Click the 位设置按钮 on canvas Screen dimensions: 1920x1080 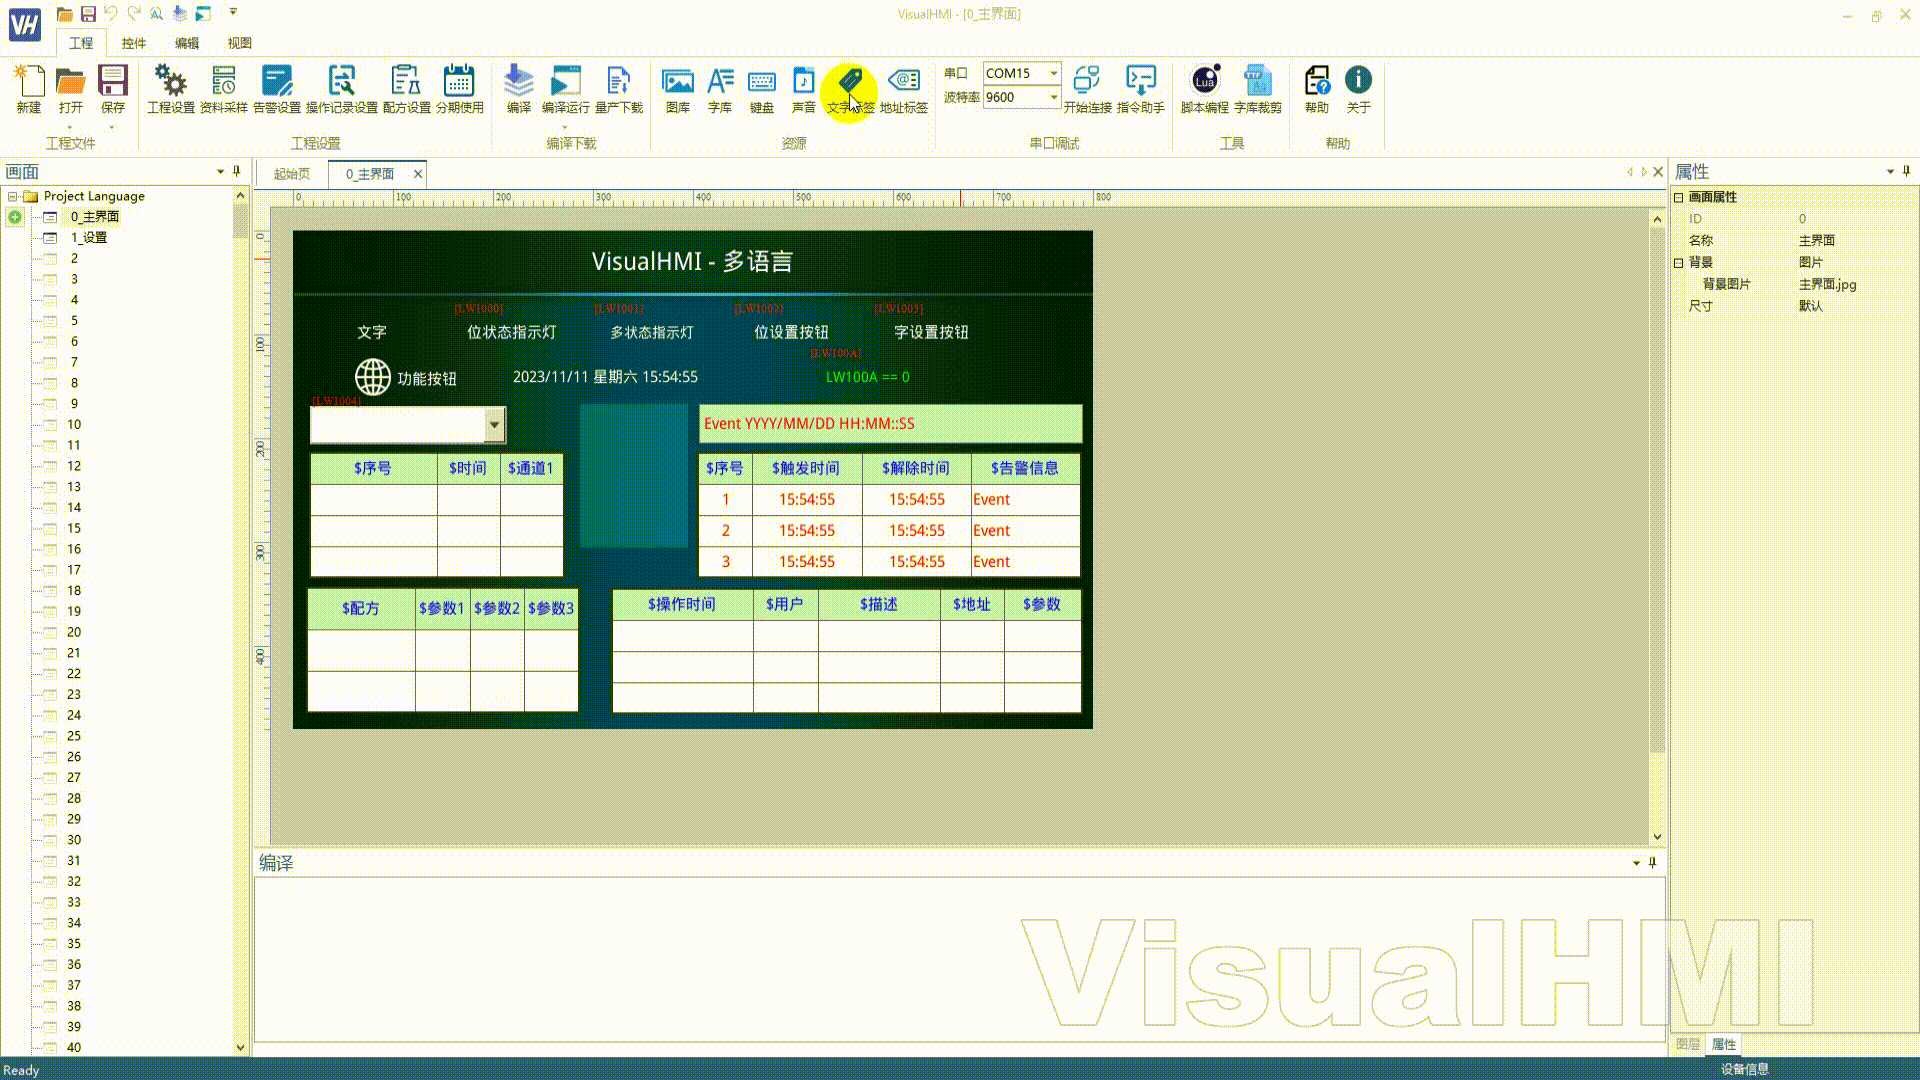pyautogui.click(x=791, y=332)
